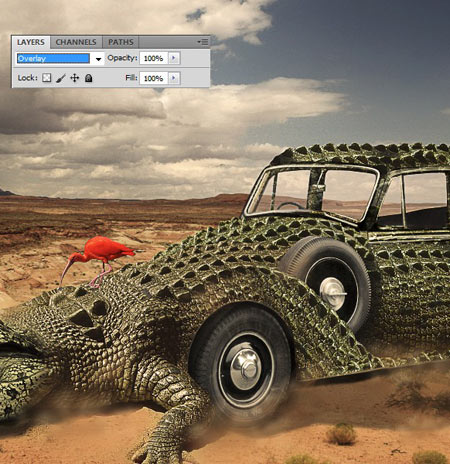Switch to the Layers tab
The width and height of the screenshot is (450, 464).
pyautogui.click(x=31, y=42)
